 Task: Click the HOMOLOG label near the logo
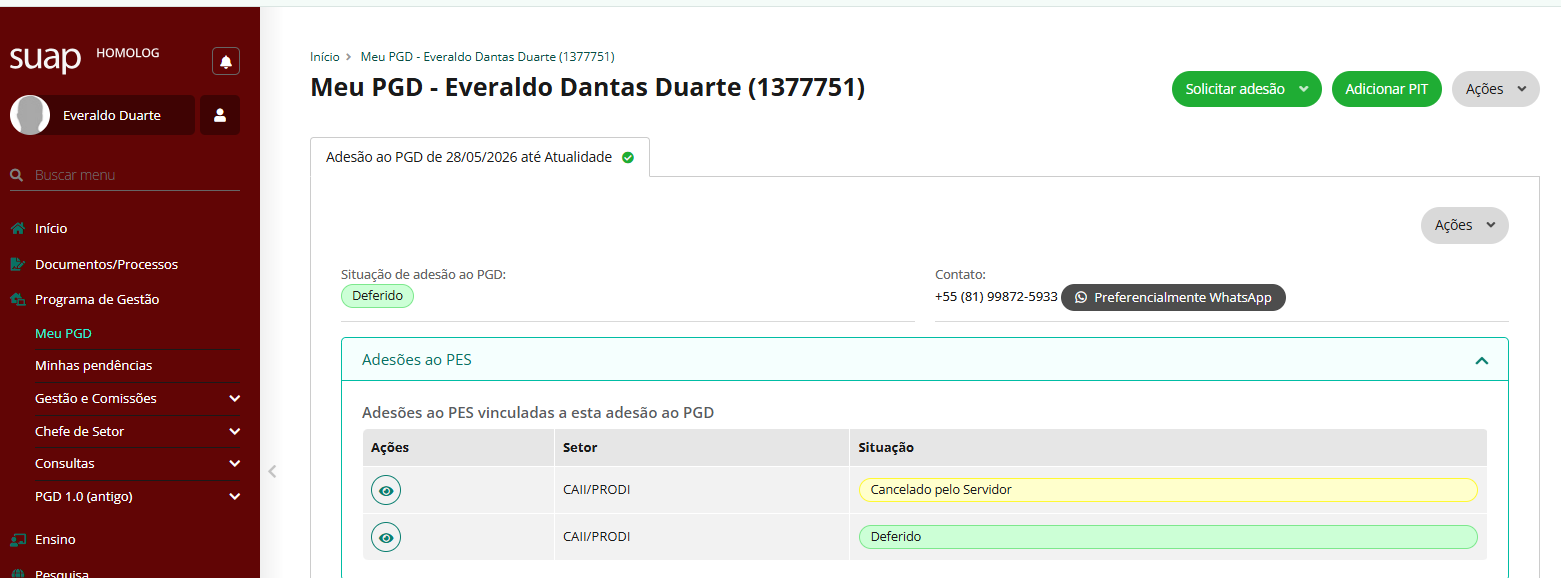(x=128, y=53)
